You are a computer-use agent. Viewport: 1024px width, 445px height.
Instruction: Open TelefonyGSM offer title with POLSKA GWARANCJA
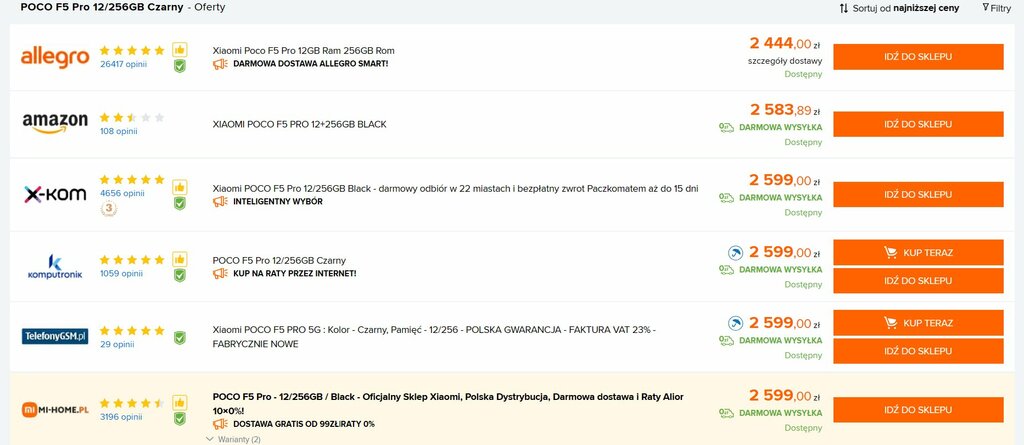pyautogui.click(x=434, y=337)
